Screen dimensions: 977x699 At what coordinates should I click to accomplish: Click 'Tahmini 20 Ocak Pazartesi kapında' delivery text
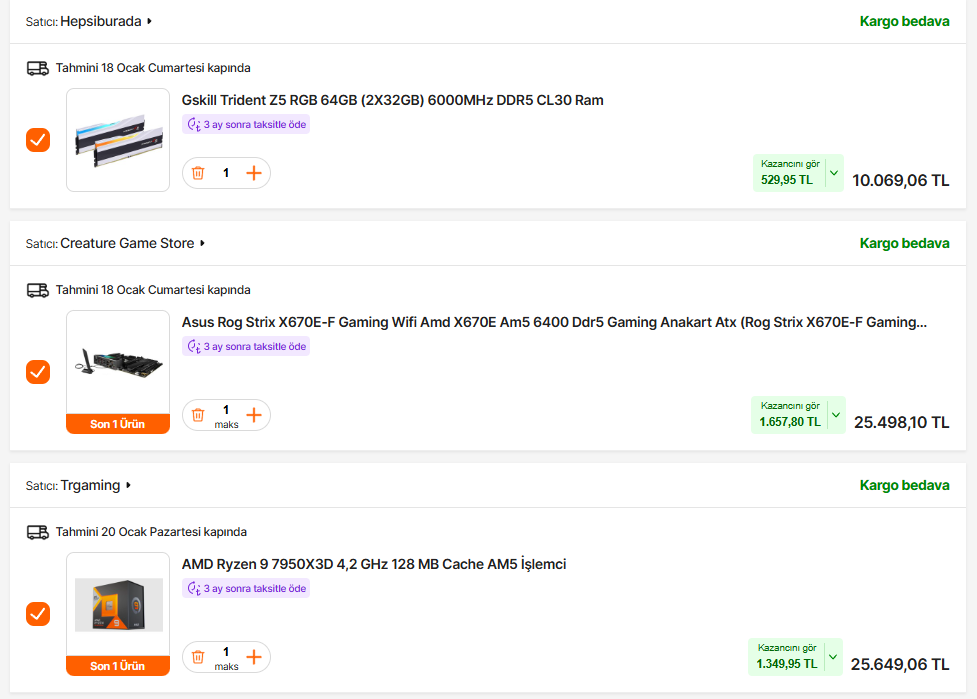(x=151, y=532)
